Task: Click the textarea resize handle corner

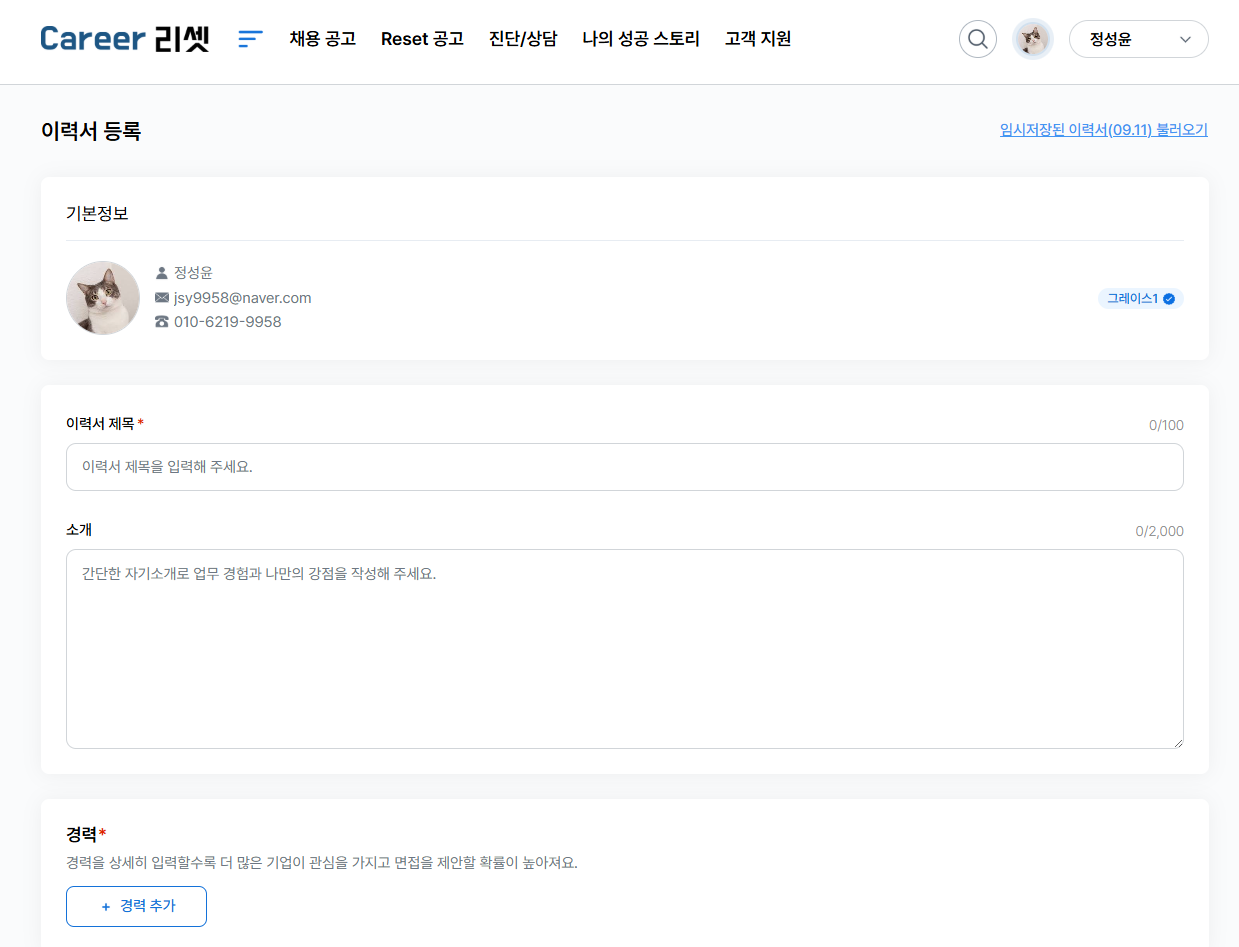Action: click(1177, 742)
